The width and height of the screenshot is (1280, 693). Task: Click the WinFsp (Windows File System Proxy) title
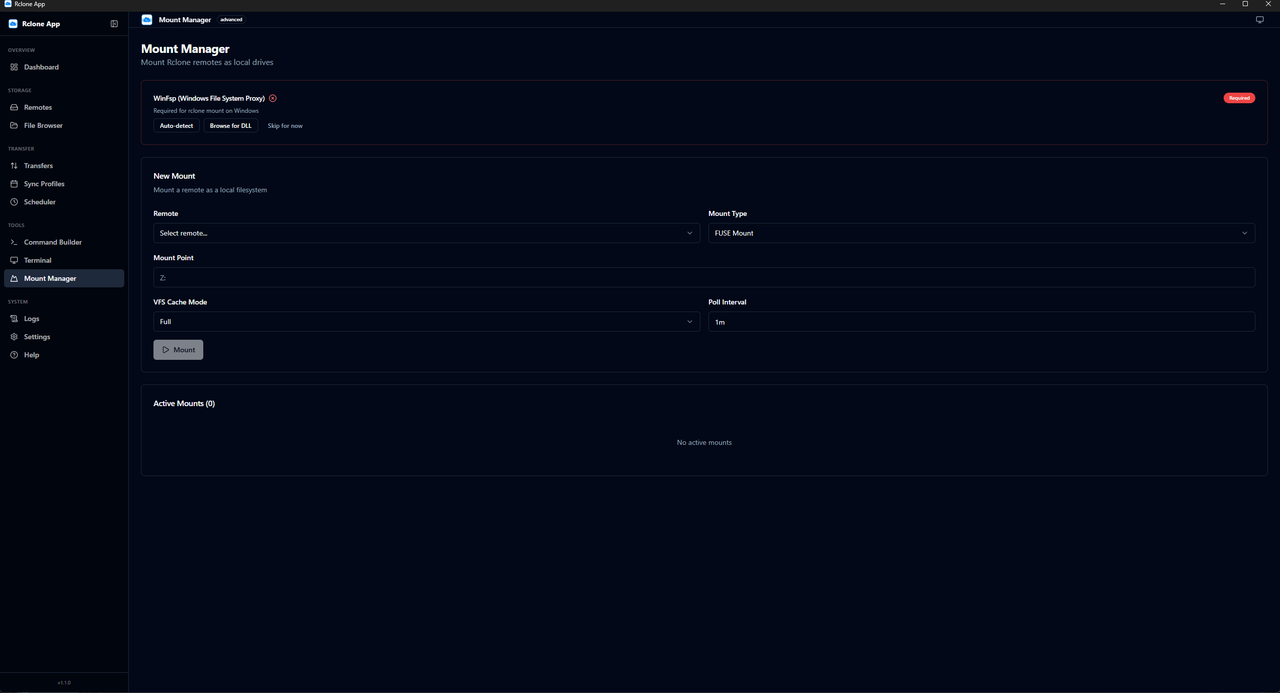coord(209,98)
